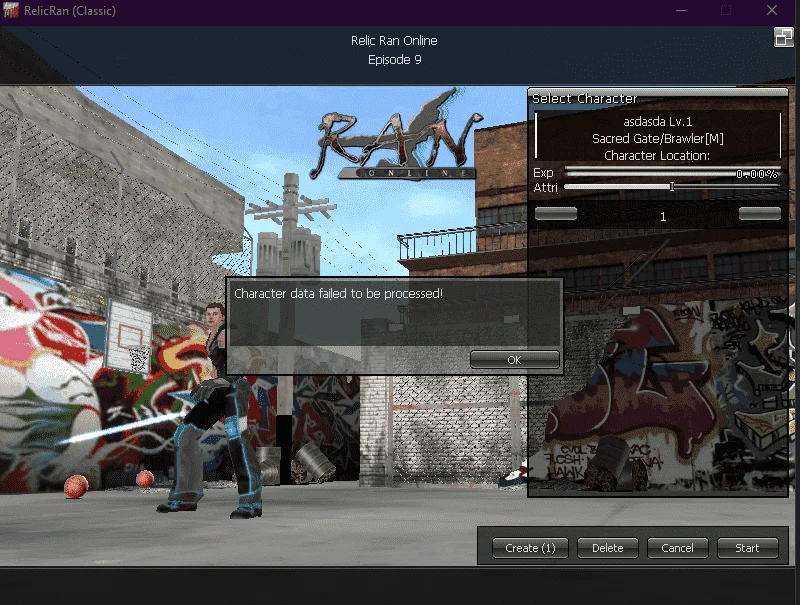This screenshot has width=800, height=605.
Task: Click OK on the error dialog
Action: pos(514,360)
